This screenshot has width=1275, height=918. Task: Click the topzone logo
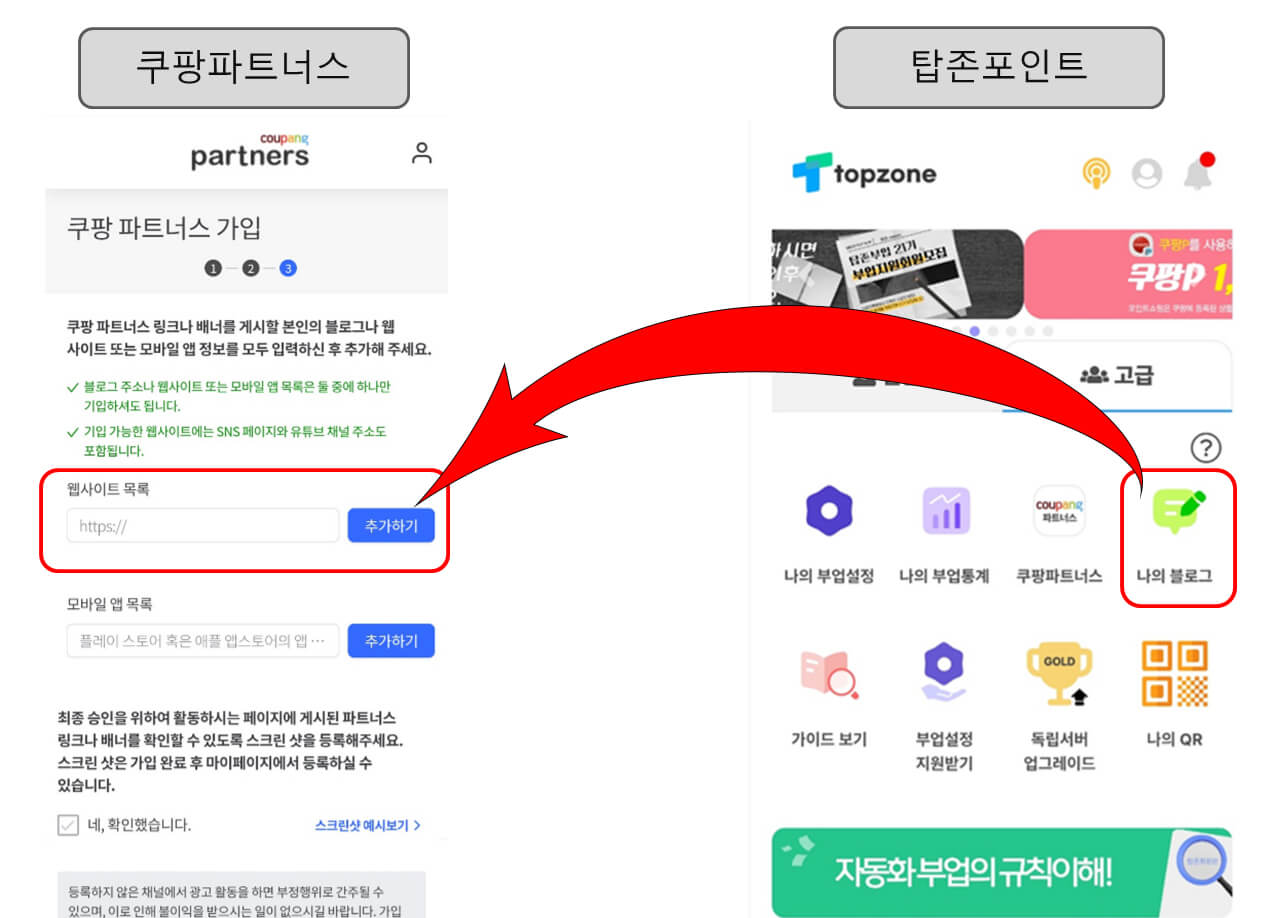(x=864, y=174)
